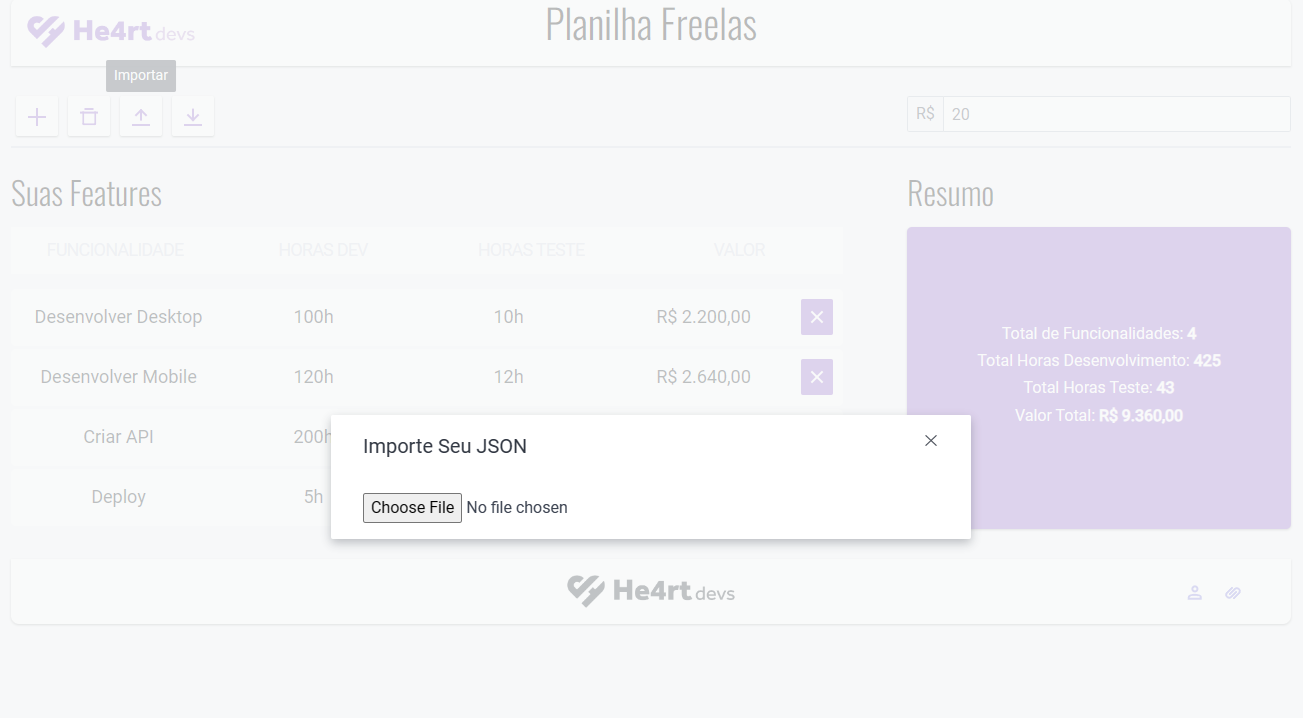The height and width of the screenshot is (718, 1303).
Task: Click the VALOR column header
Action: pos(739,249)
